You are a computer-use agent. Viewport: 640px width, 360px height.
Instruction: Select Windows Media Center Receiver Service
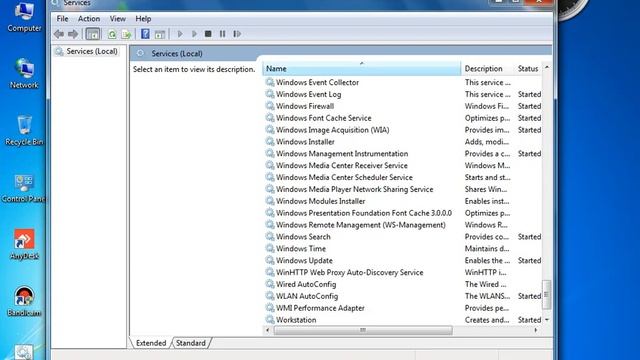pos(342,165)
